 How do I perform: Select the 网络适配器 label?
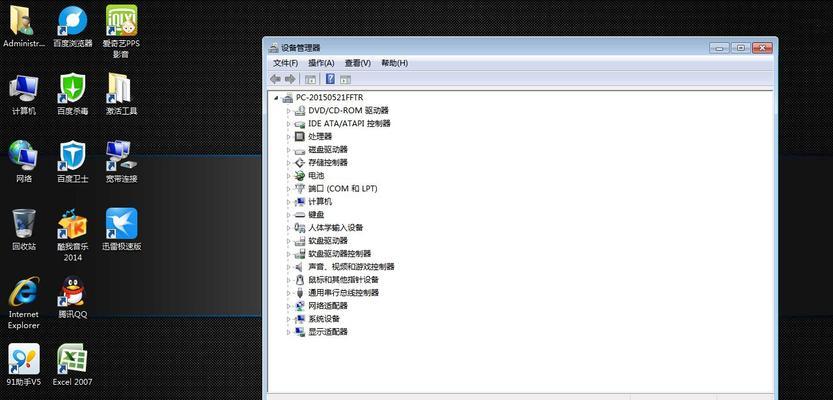click(328, 306)
